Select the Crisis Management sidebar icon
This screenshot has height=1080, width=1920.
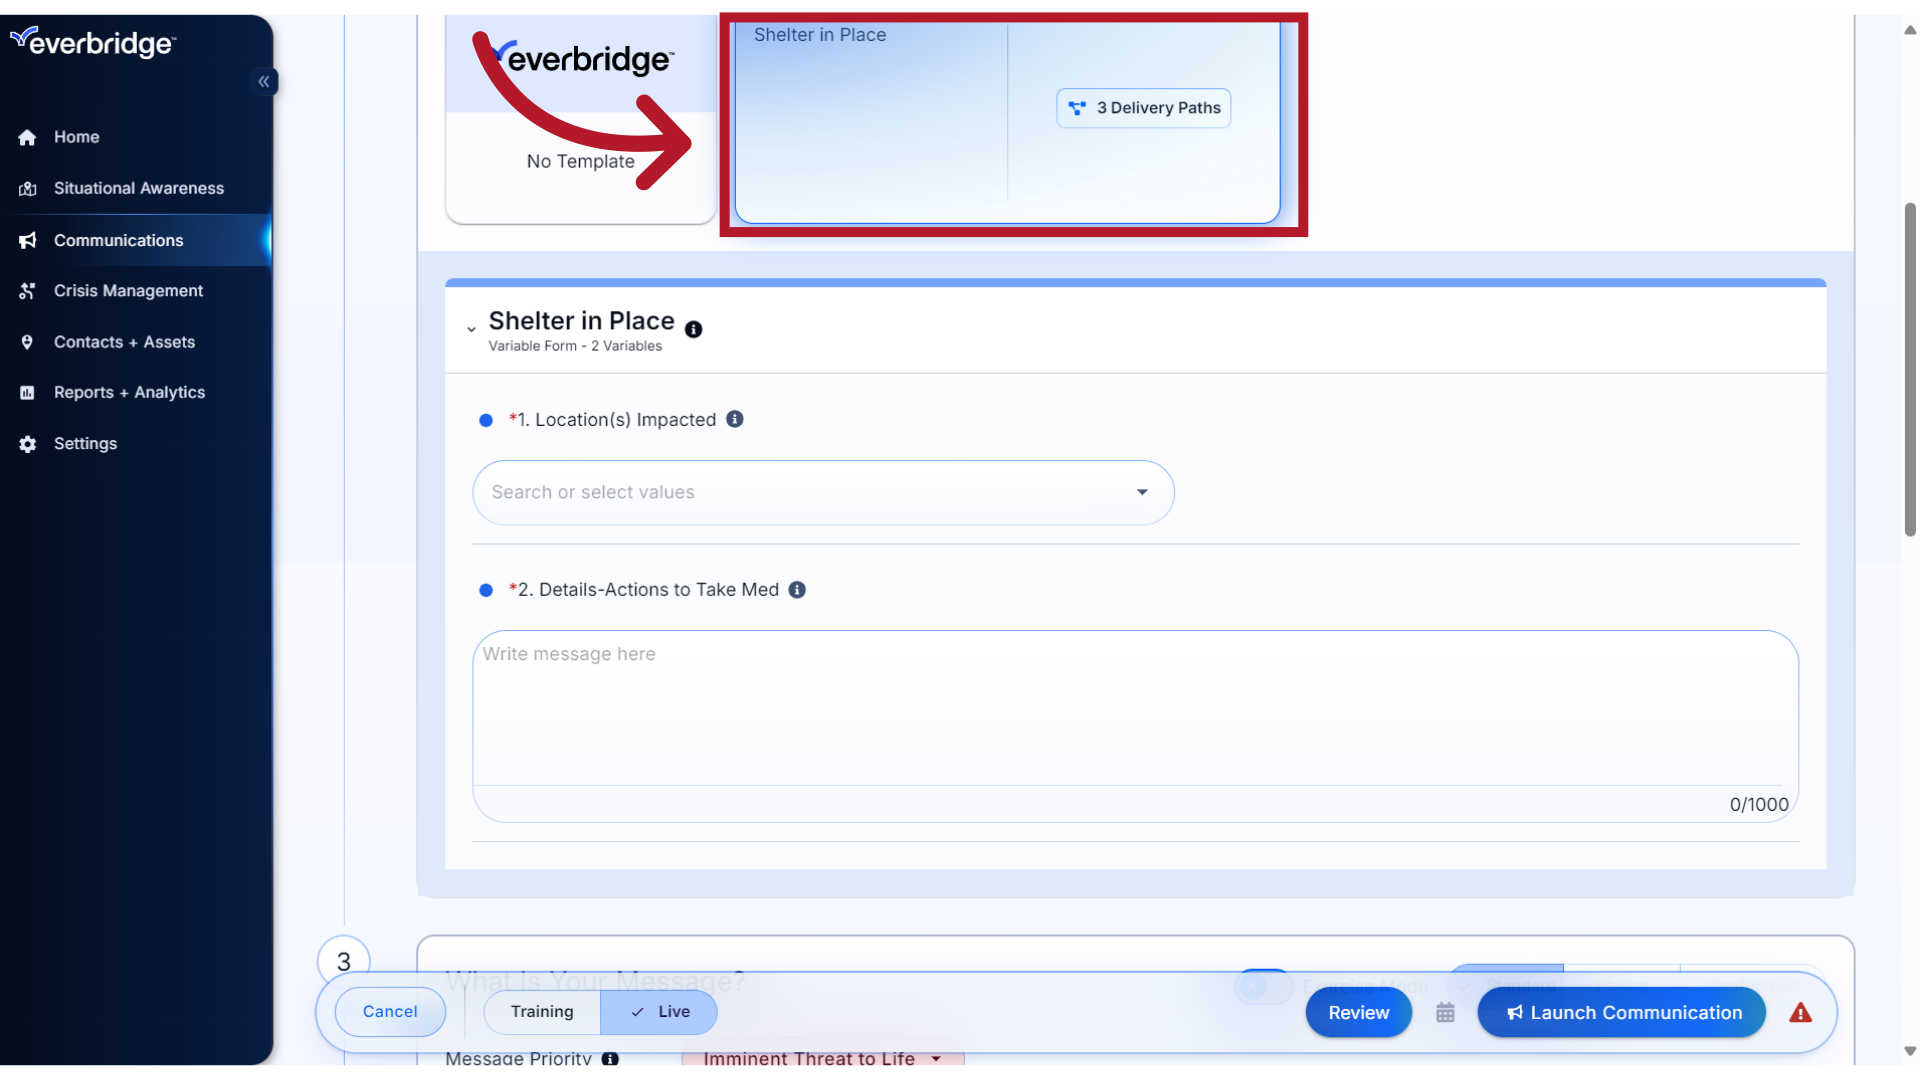27,290
